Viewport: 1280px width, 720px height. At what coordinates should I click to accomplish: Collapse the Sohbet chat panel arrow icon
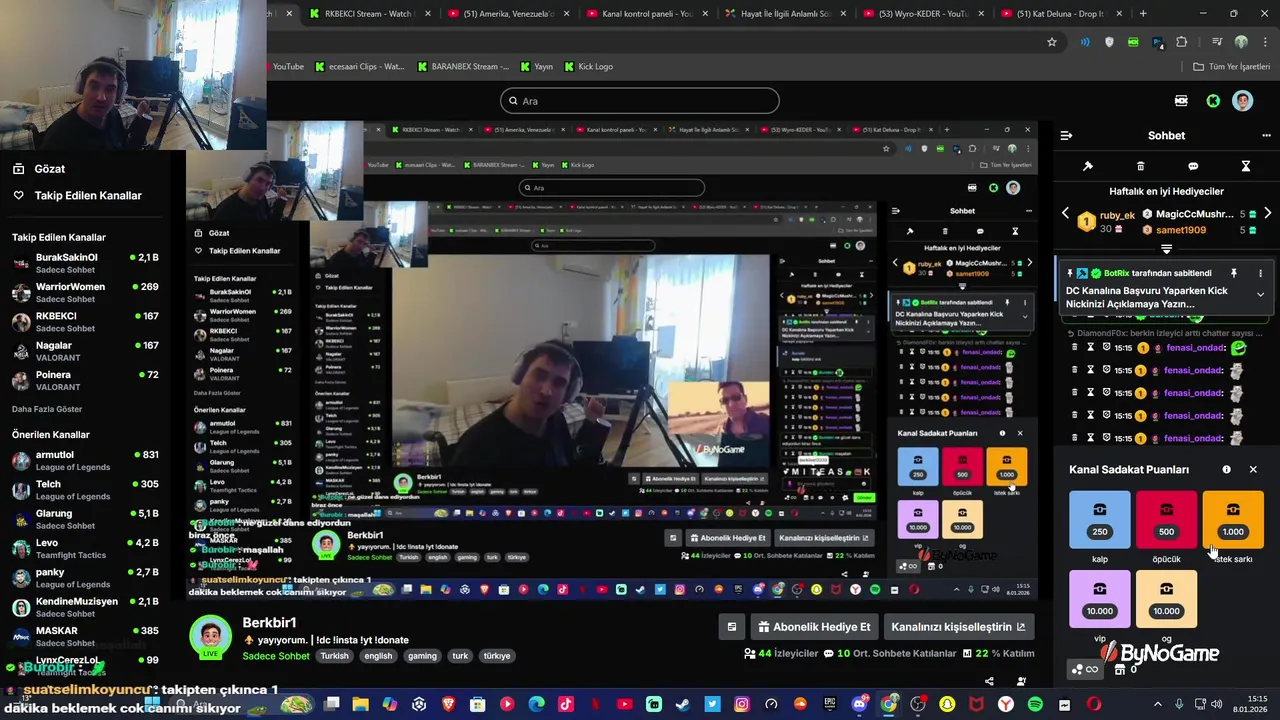click(x=1066, y=135)
